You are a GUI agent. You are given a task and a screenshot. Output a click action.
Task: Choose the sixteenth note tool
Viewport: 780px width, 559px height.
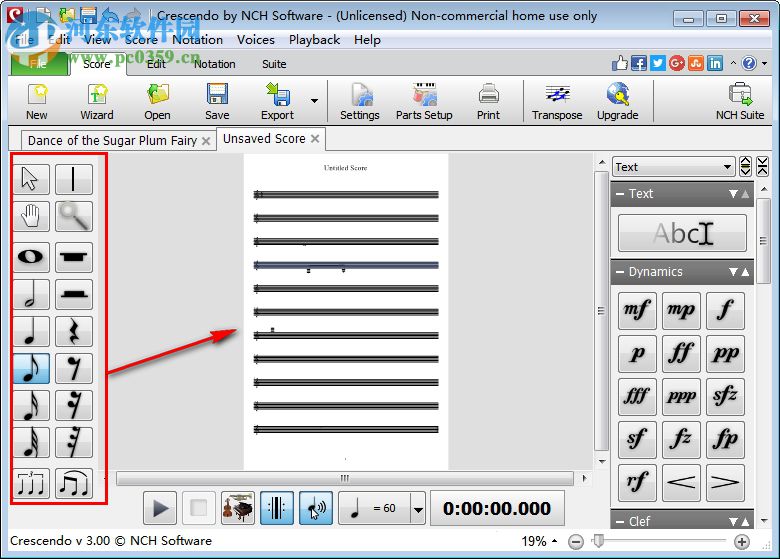[31, 405]
